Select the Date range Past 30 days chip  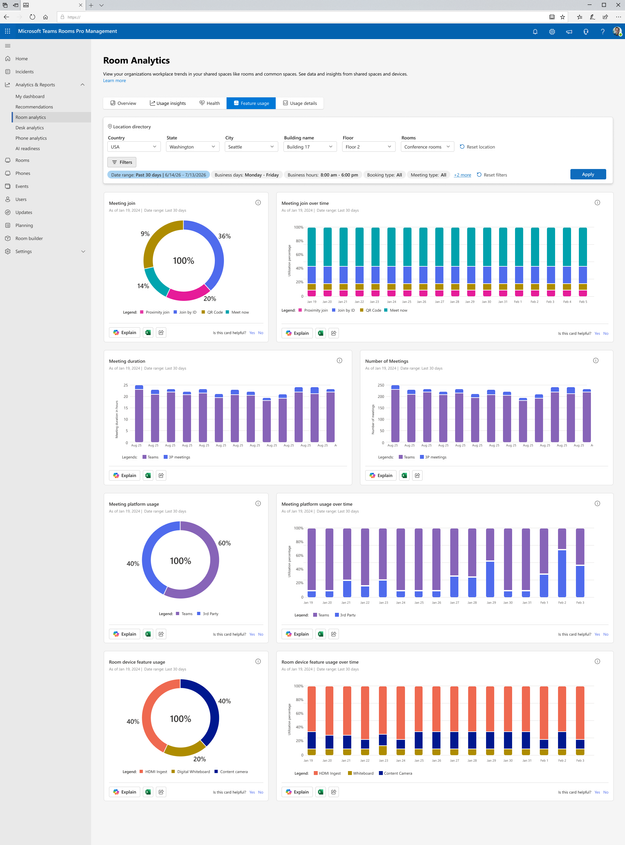tap(158, 175)
